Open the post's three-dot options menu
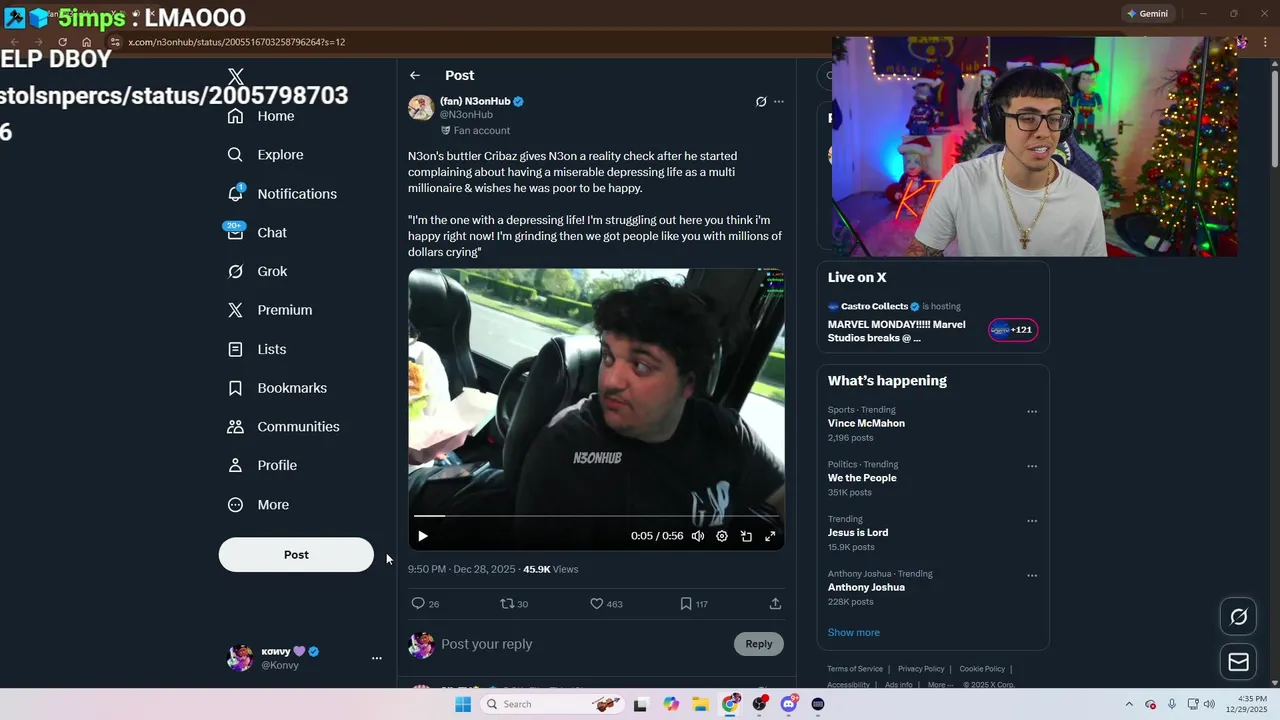This screenshot has width=1280, height=720. pyautogui.click(x=779, y=102)
